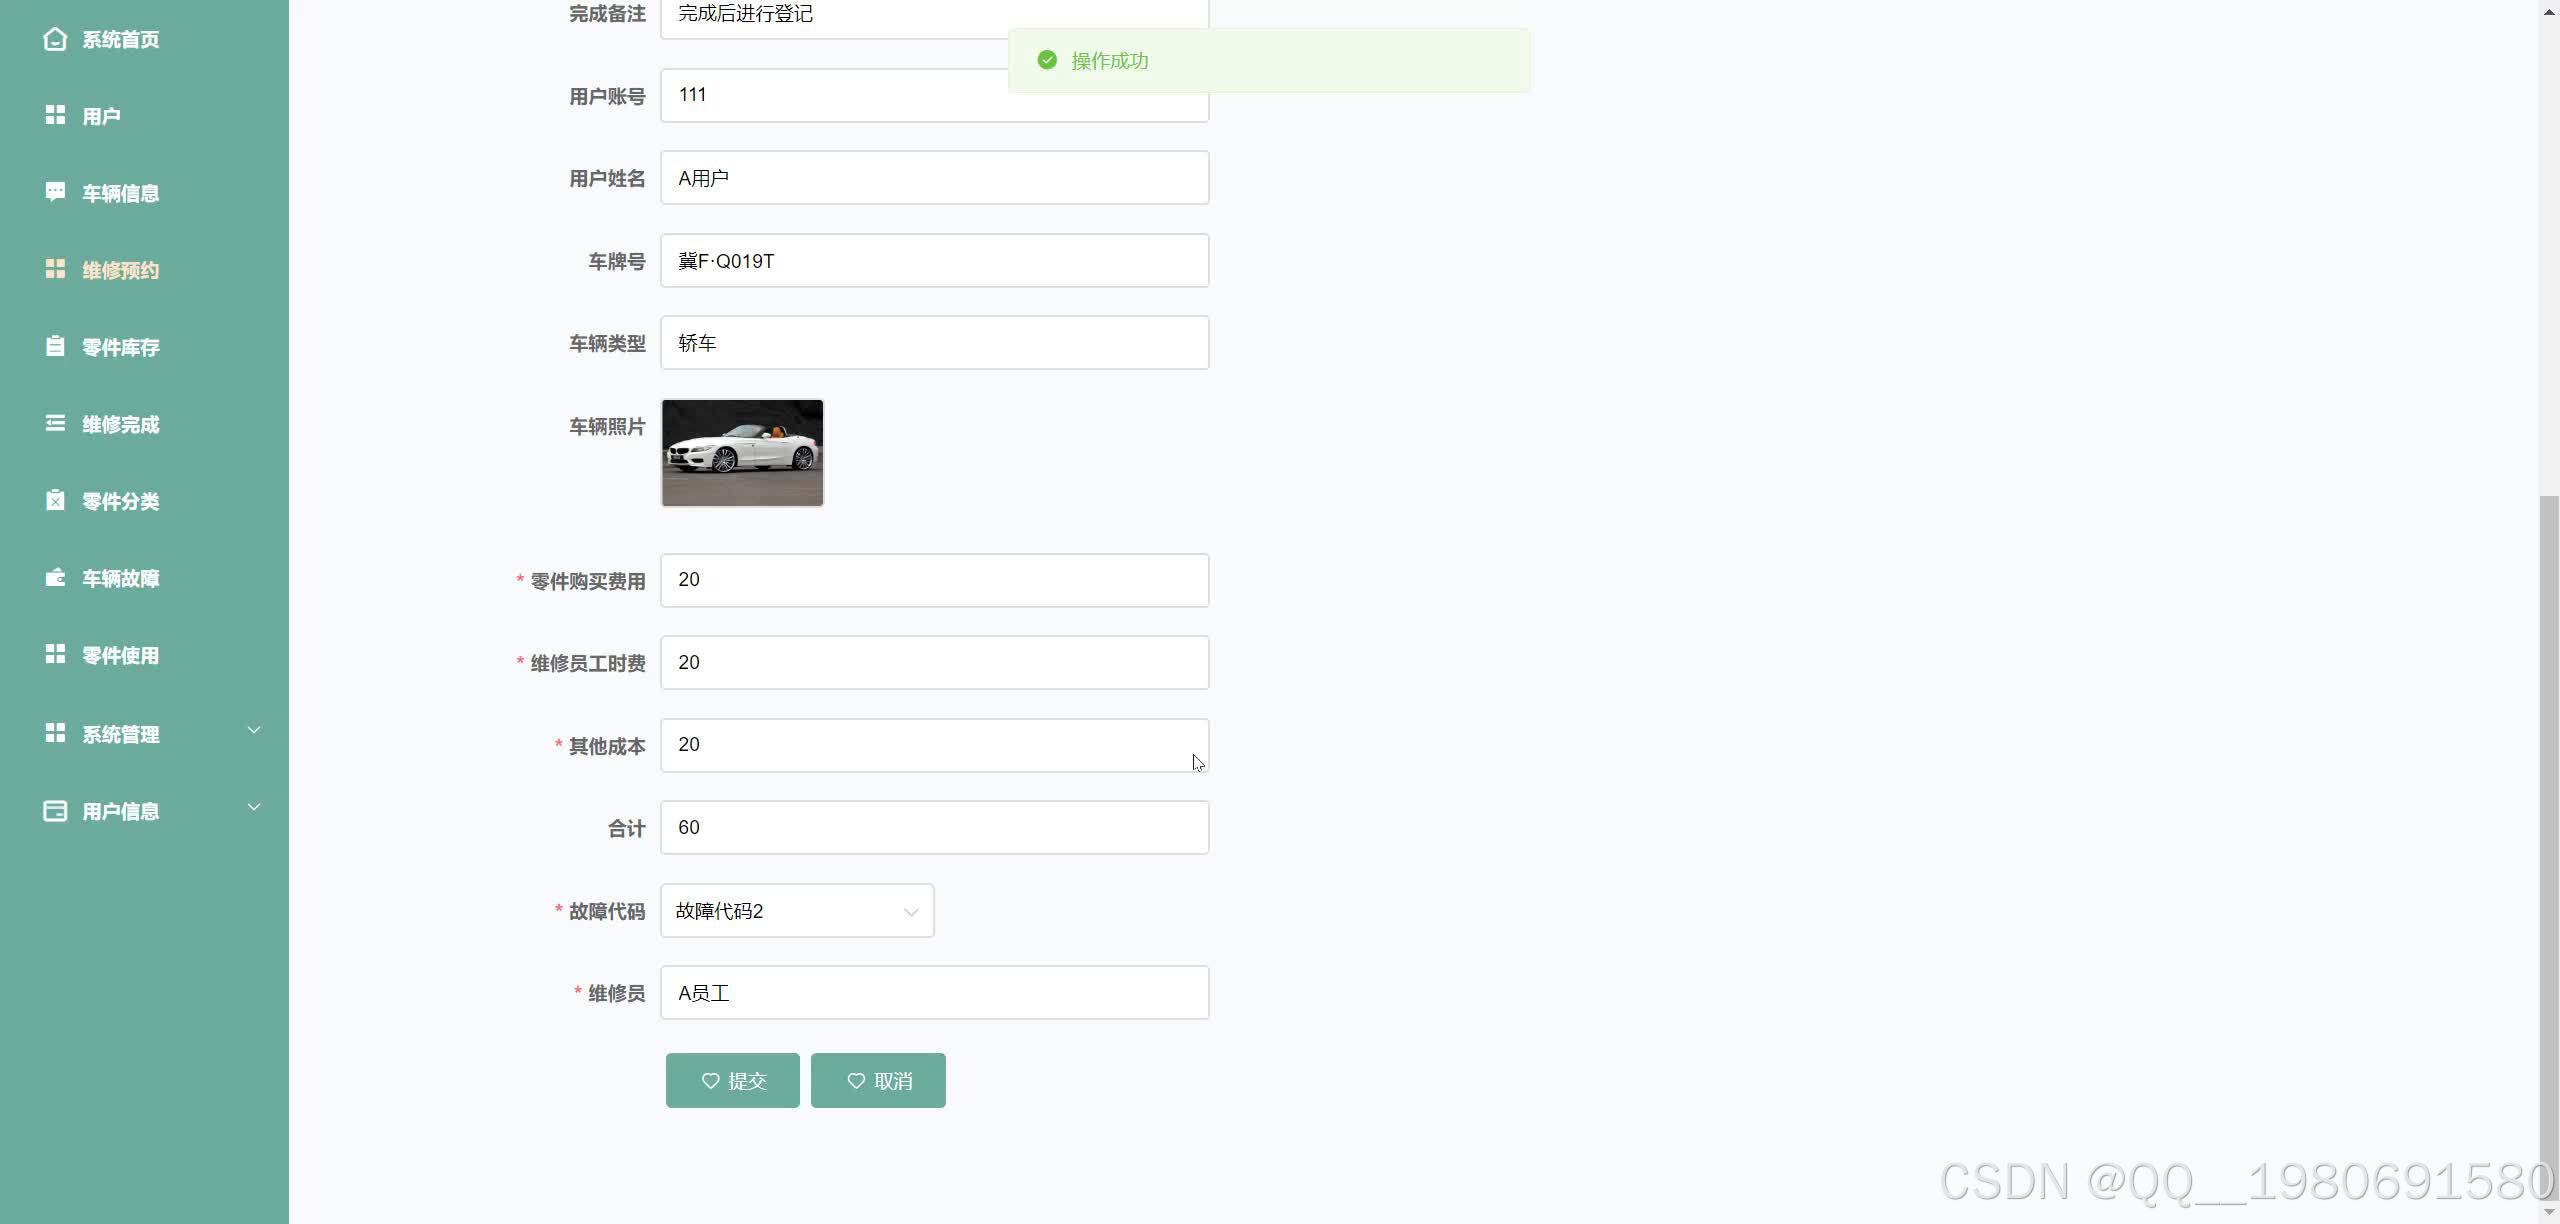This screenshot has height=1224, width=2560.
Task: Click the white car photo thumbnail
Action: (742, 453)
